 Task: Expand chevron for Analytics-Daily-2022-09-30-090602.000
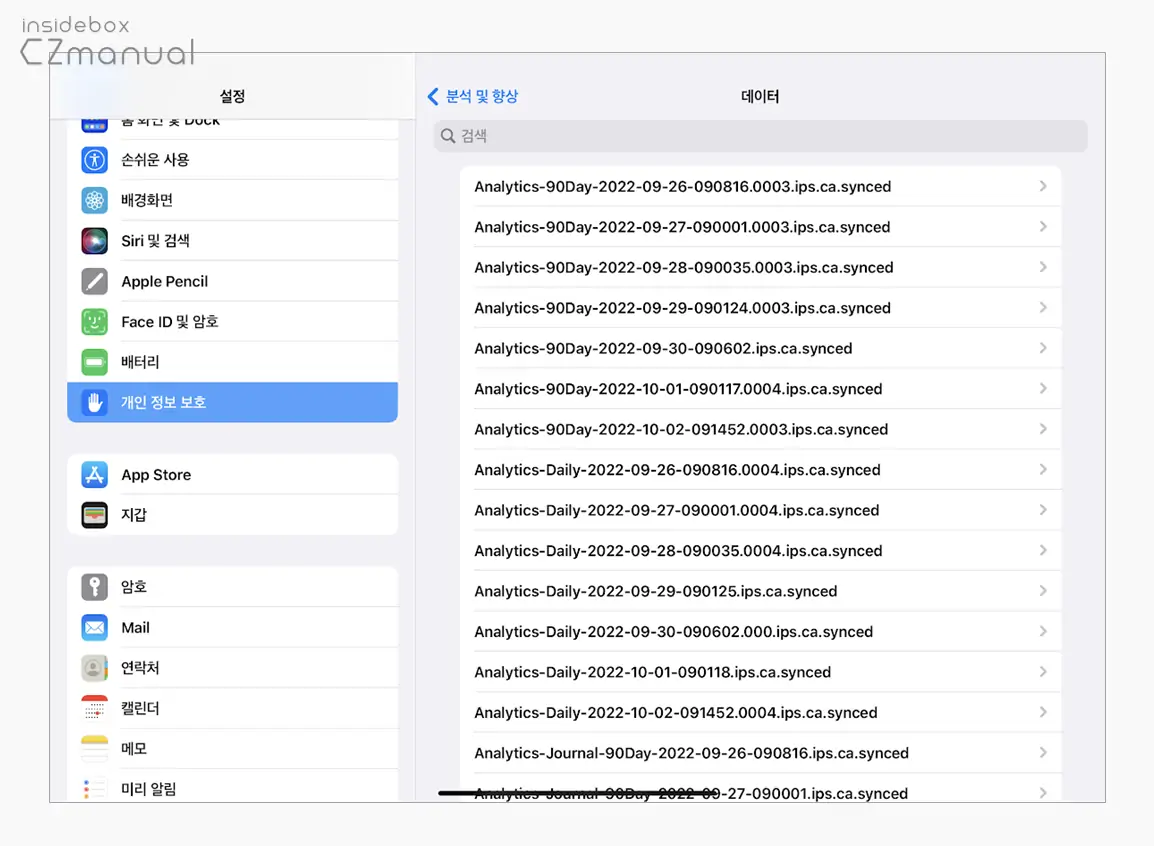[1043, 631]
